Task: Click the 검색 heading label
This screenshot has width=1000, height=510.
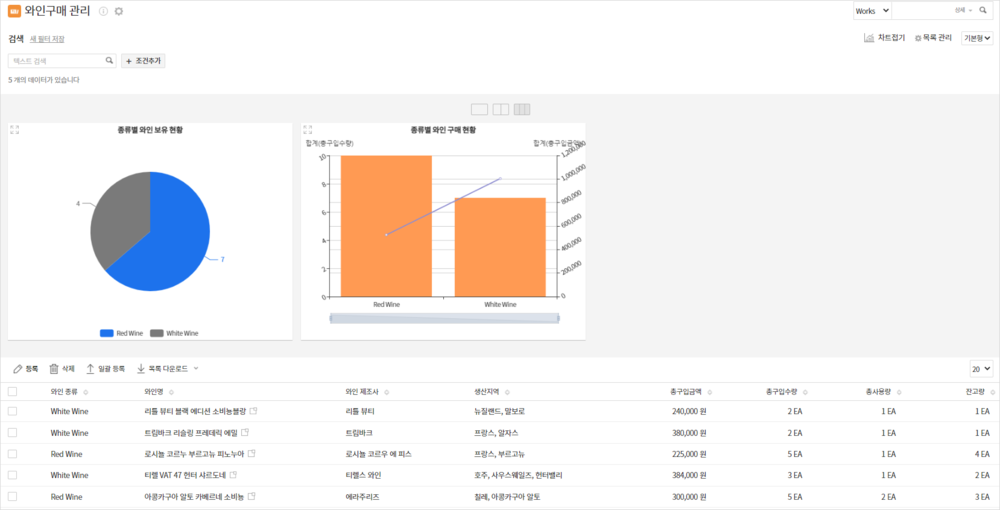Action: click(16, 39)
